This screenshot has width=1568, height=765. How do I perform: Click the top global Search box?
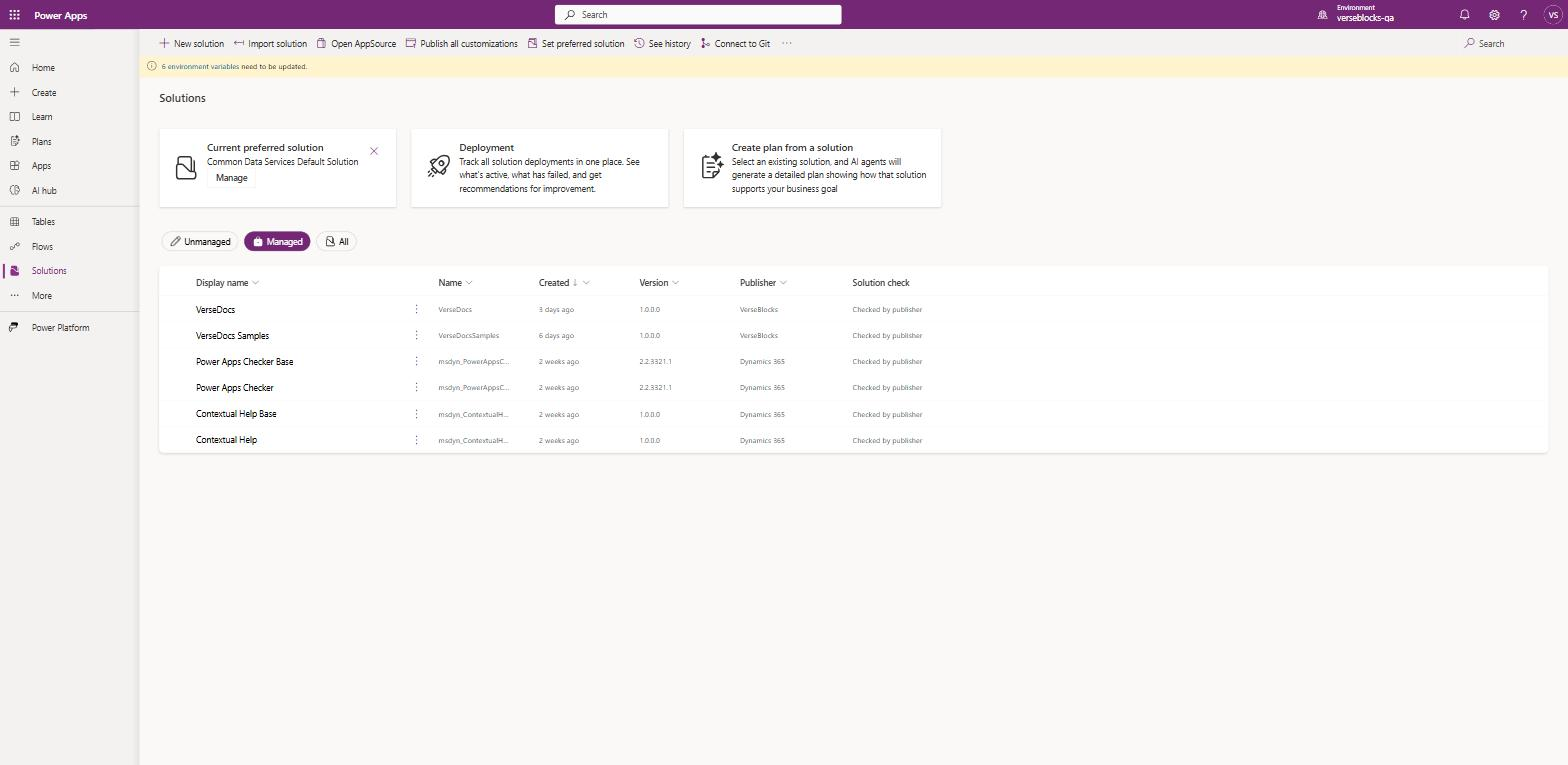point(698,15)
